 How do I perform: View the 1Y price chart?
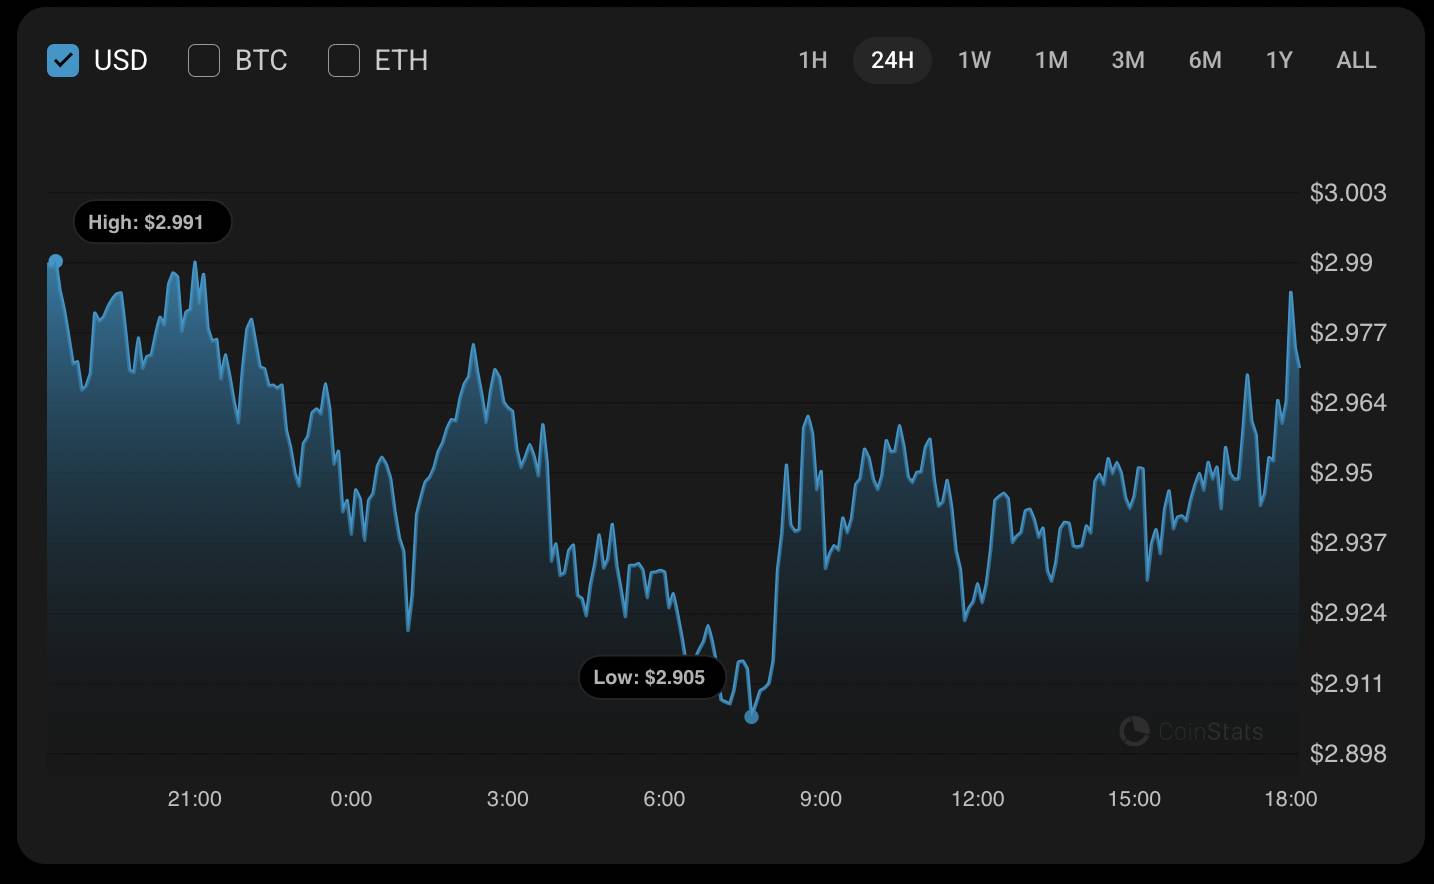pyautogui.click(x=1279, y=61)
